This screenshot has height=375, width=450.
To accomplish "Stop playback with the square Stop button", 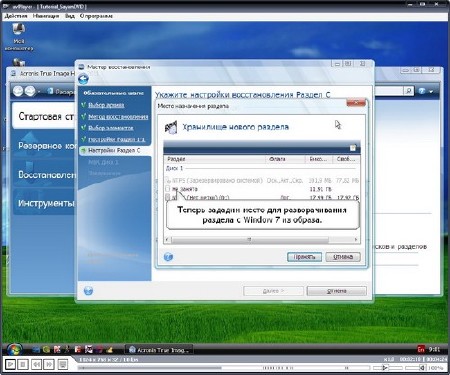I will click(x=23, y=364).
